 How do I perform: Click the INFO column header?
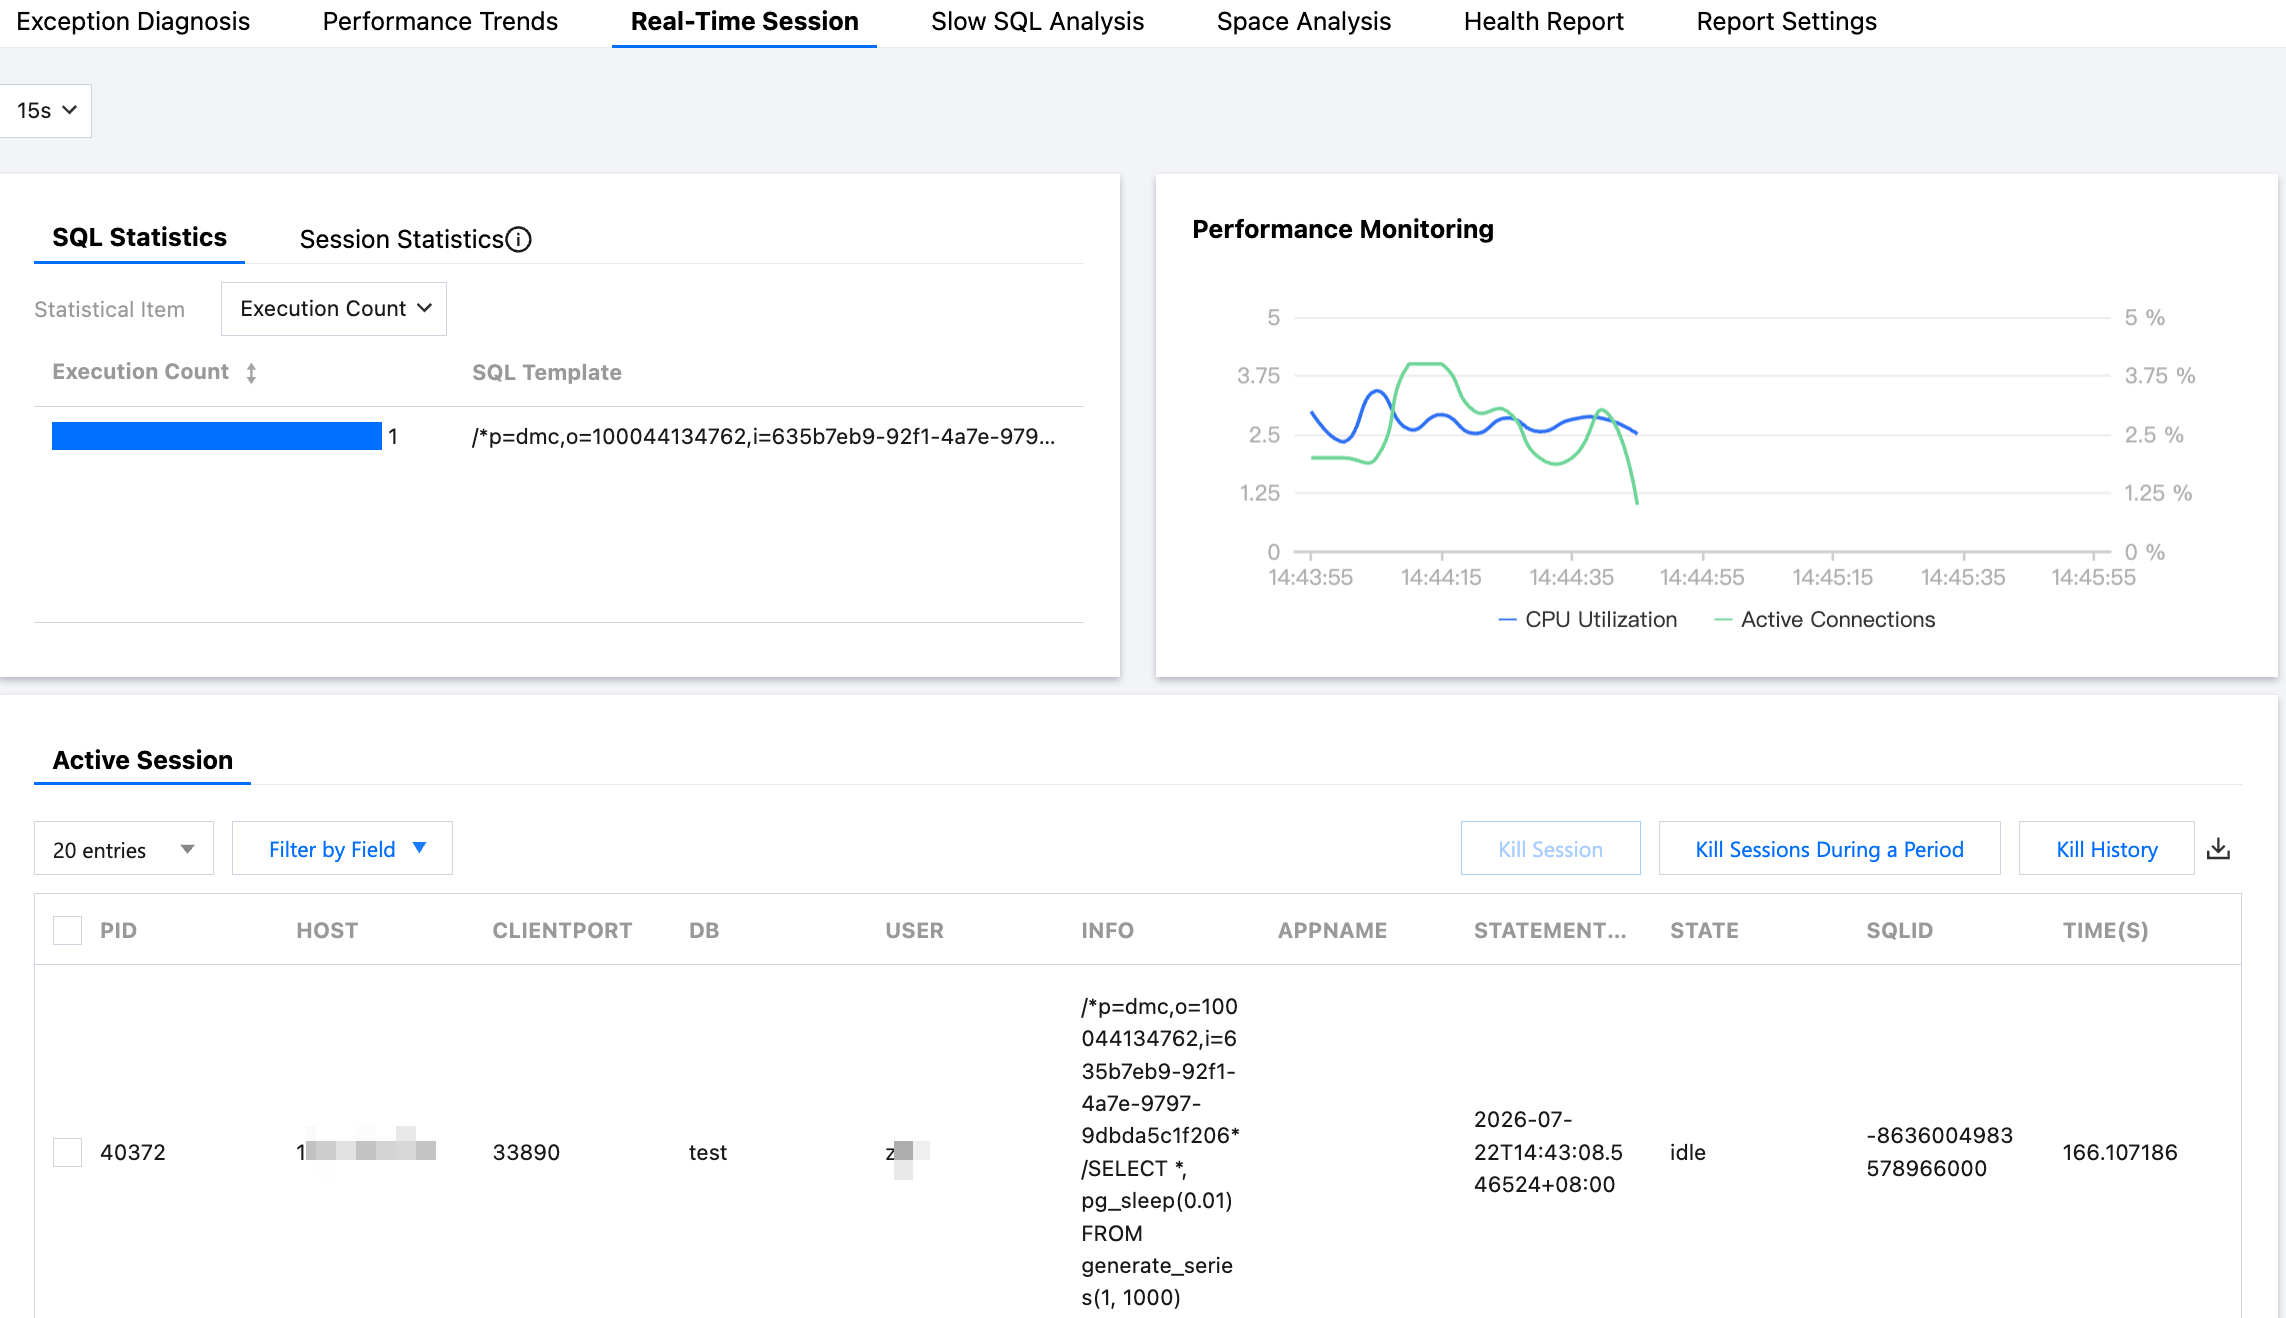[1107, 930]
